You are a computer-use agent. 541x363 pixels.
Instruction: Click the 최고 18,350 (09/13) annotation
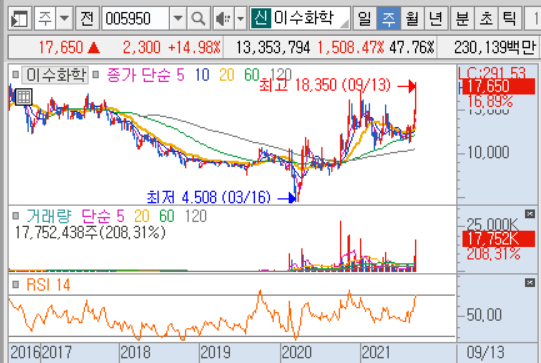point(325,85)
